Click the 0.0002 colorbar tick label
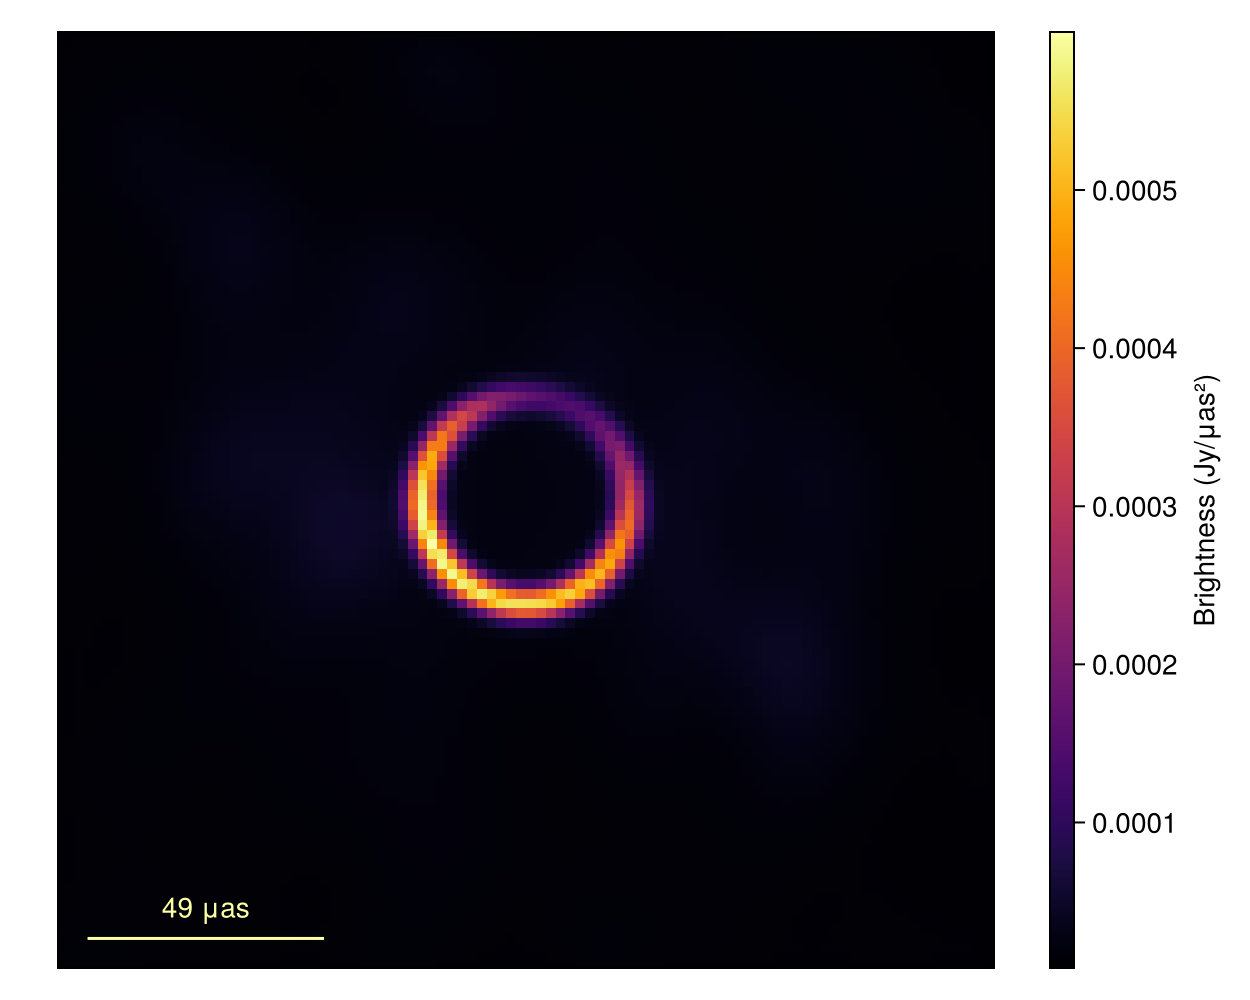This screenshot has height=1000, width=1250. point(1133,665)
